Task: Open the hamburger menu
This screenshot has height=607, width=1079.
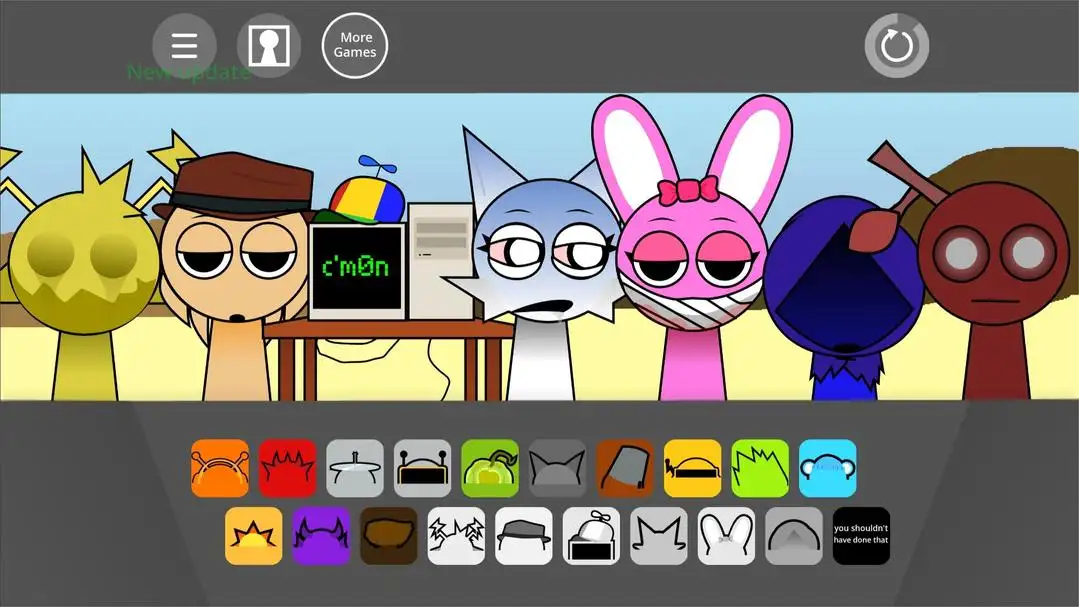Action: click(x=184, y=46)
